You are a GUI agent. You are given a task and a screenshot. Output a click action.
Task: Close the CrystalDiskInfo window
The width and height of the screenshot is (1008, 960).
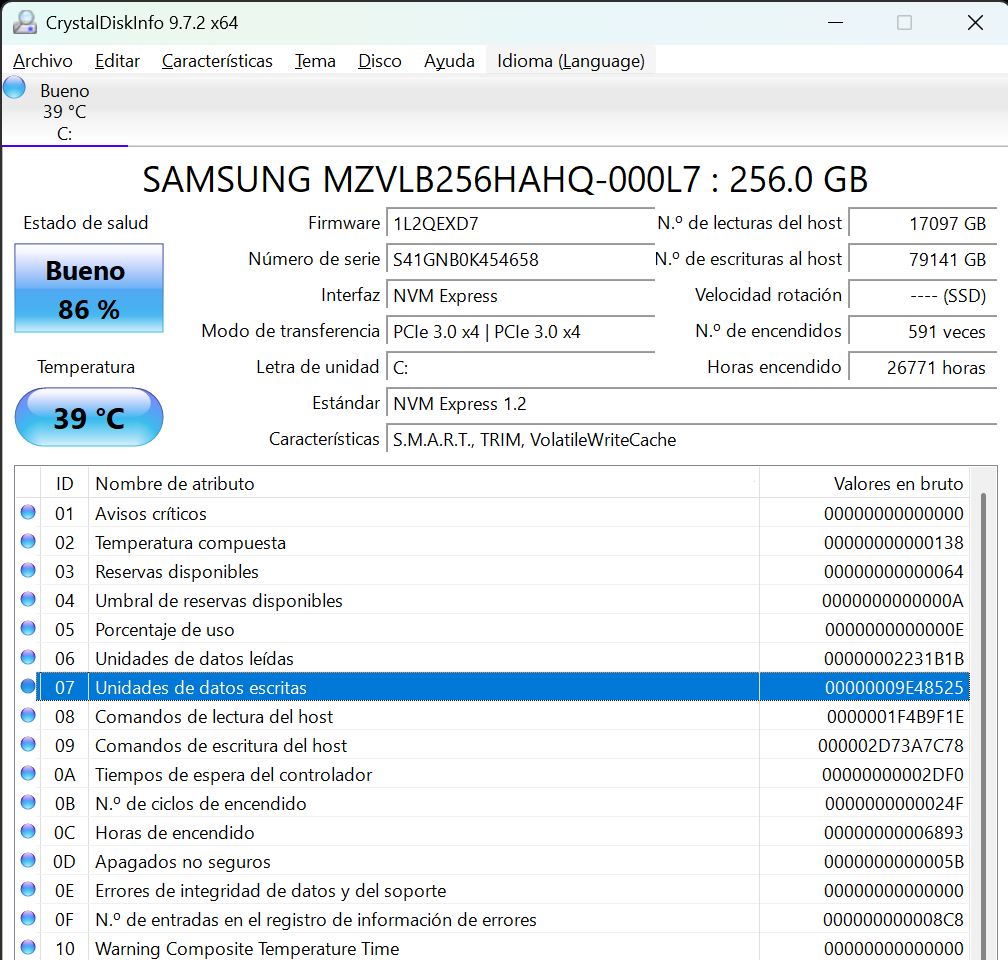coord(975,23)
